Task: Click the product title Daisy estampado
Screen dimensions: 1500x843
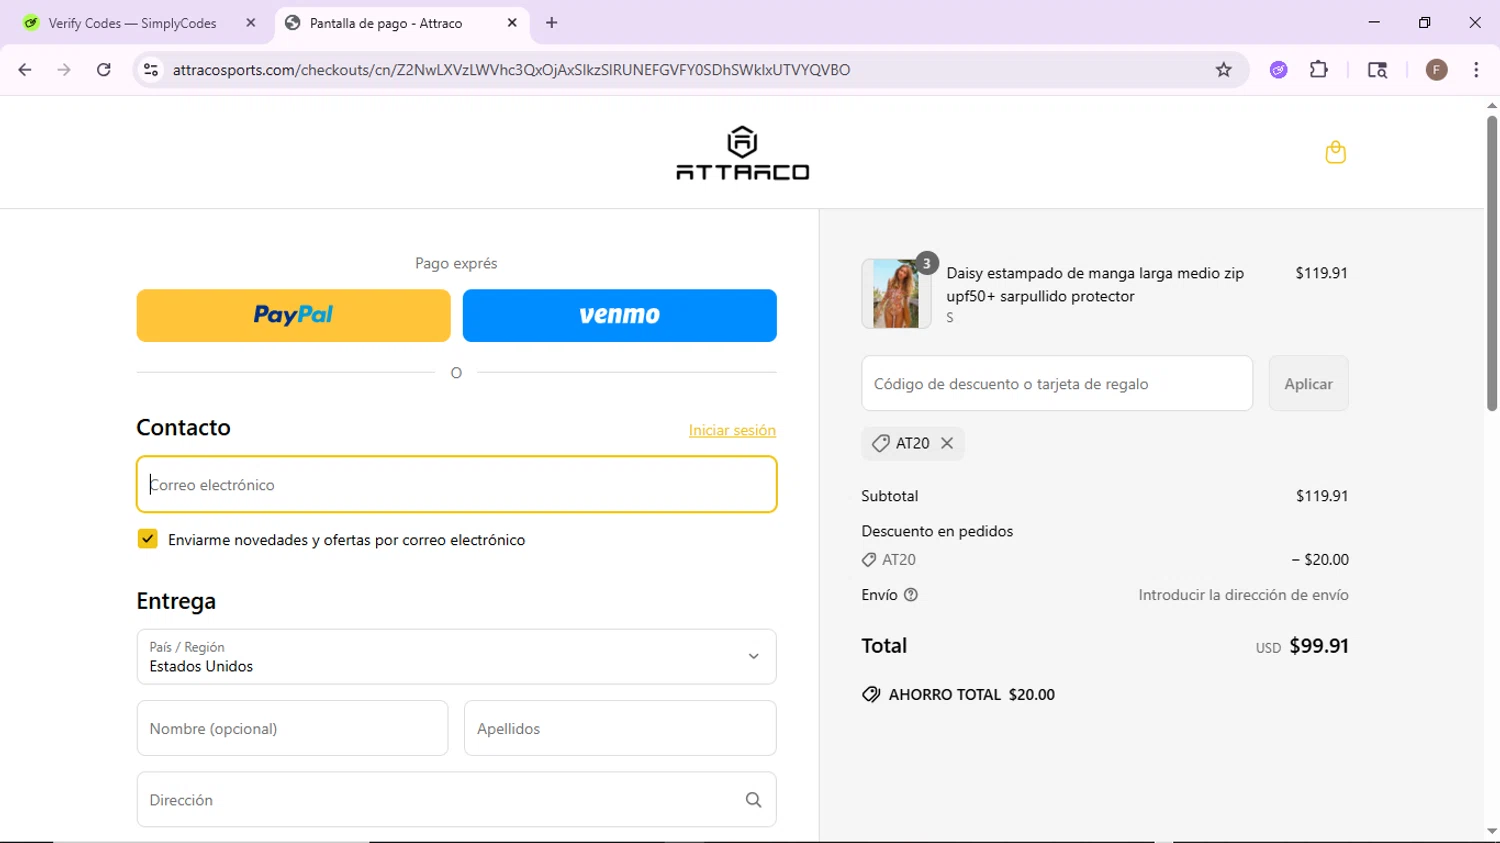Action: tap(1095, 285)
